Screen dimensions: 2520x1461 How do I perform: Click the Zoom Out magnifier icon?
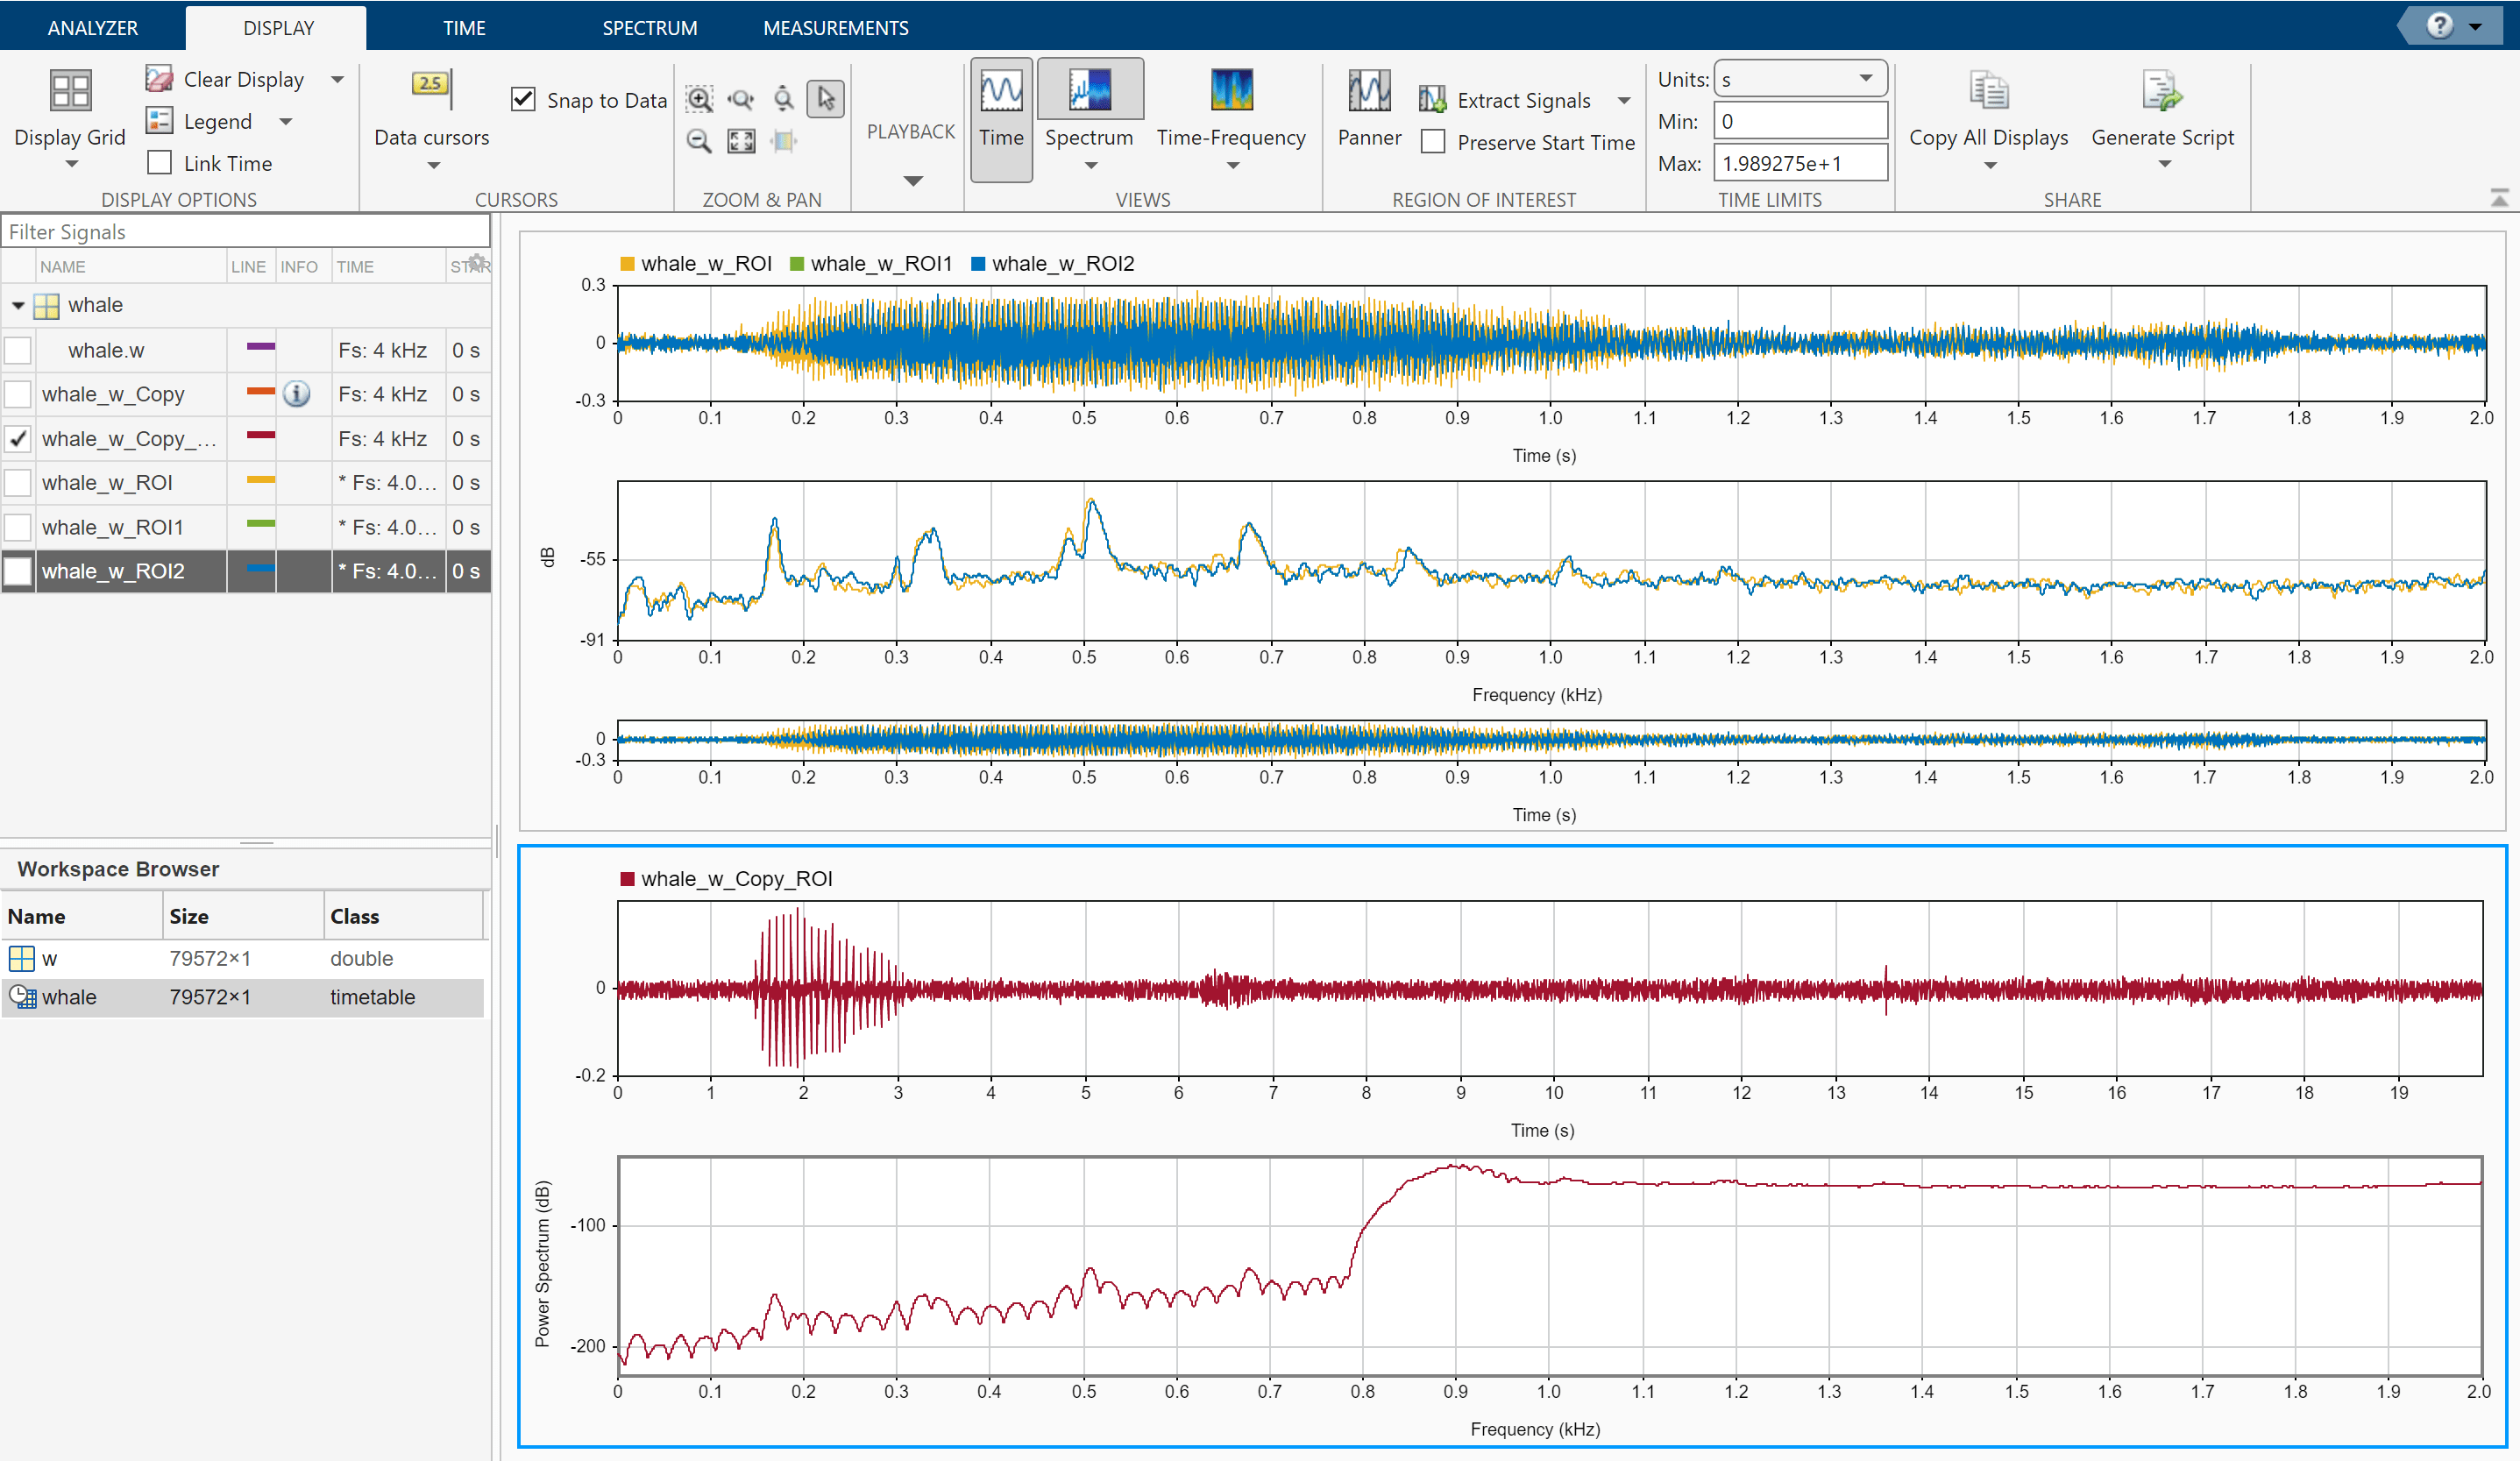pyautogui.click(x=699, y=141)
